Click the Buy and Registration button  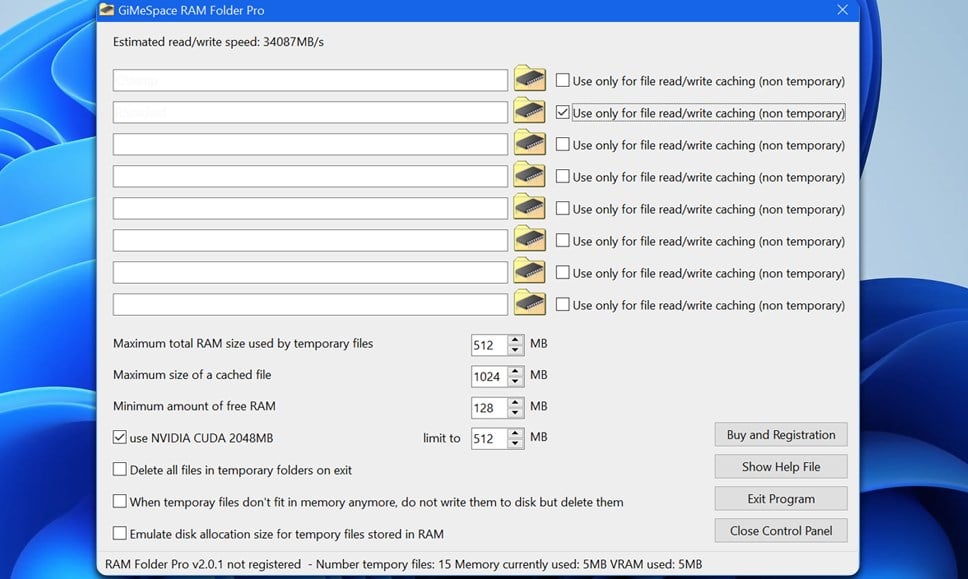point(781,435)
